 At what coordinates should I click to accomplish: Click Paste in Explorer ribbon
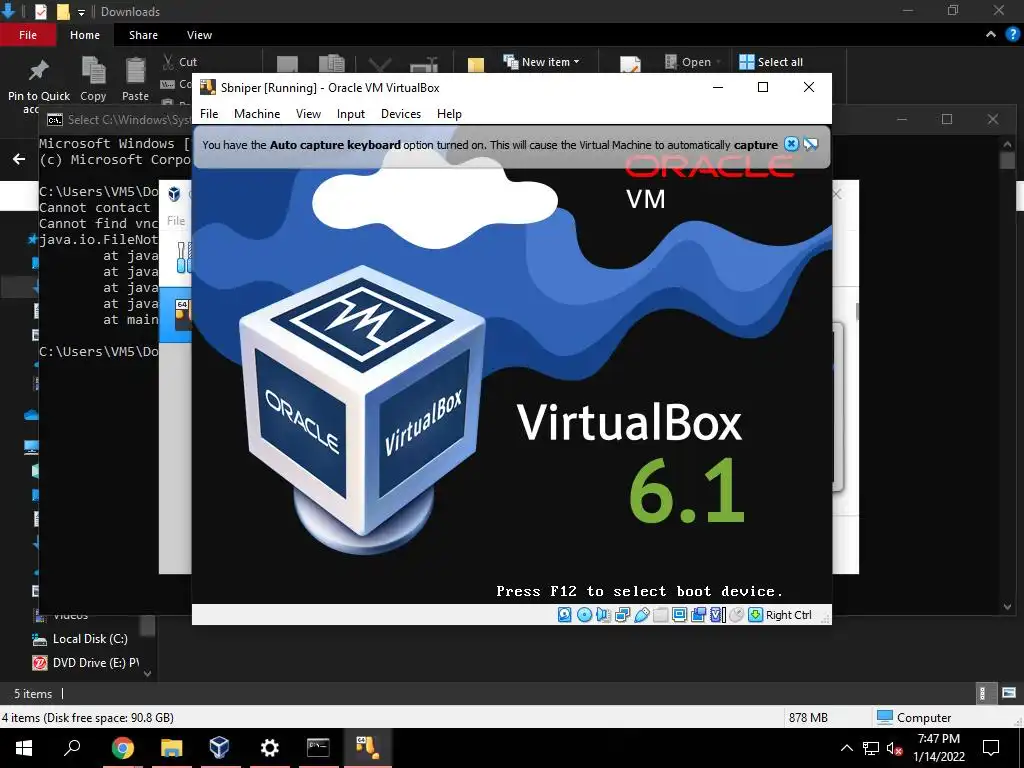[x=135, y=78]
